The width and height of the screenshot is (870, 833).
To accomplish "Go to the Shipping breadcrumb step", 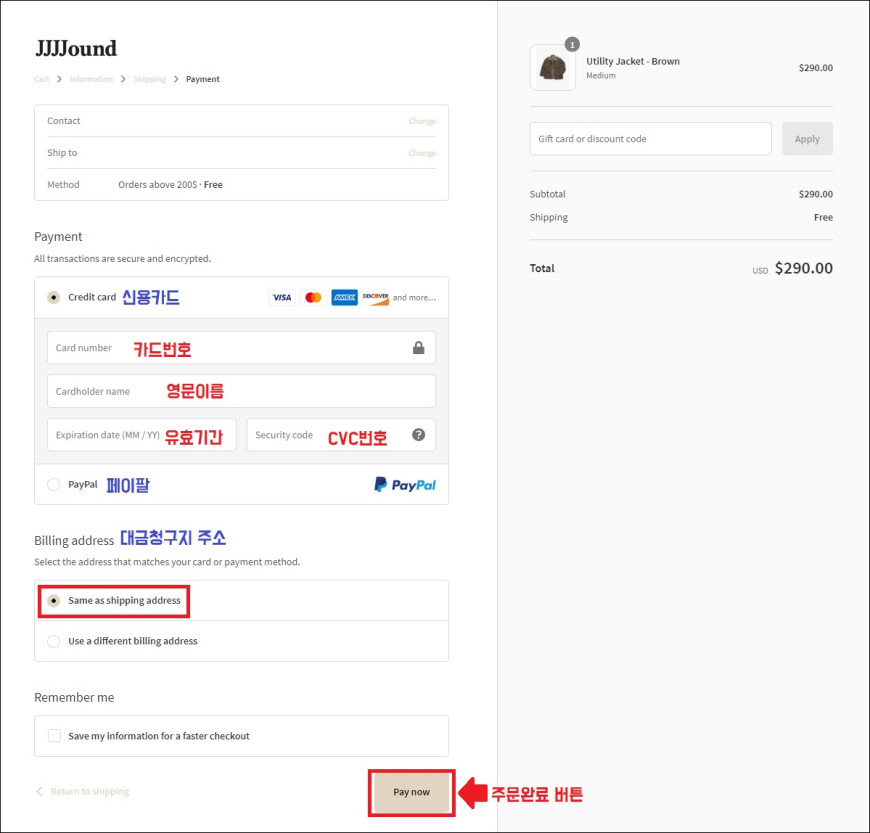I will [x=149, y=79].
